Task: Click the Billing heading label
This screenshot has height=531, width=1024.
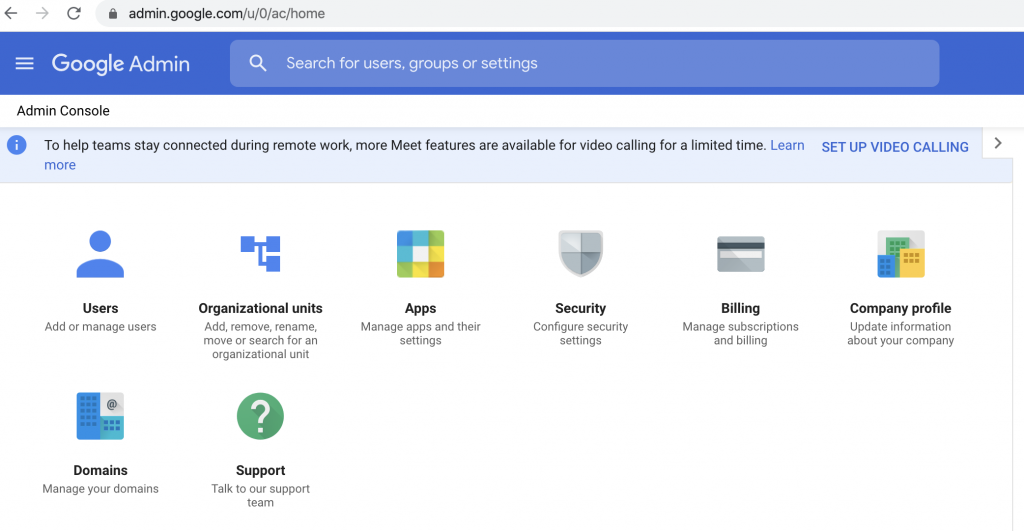Action: click(741, 308)
